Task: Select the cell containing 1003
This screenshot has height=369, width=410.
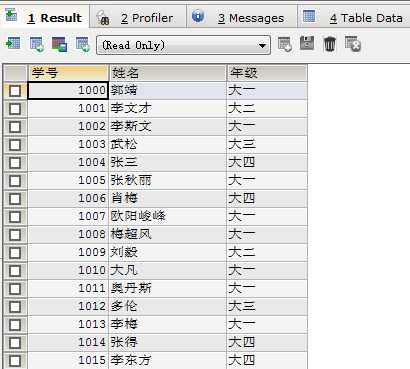Action: (68, 145)
